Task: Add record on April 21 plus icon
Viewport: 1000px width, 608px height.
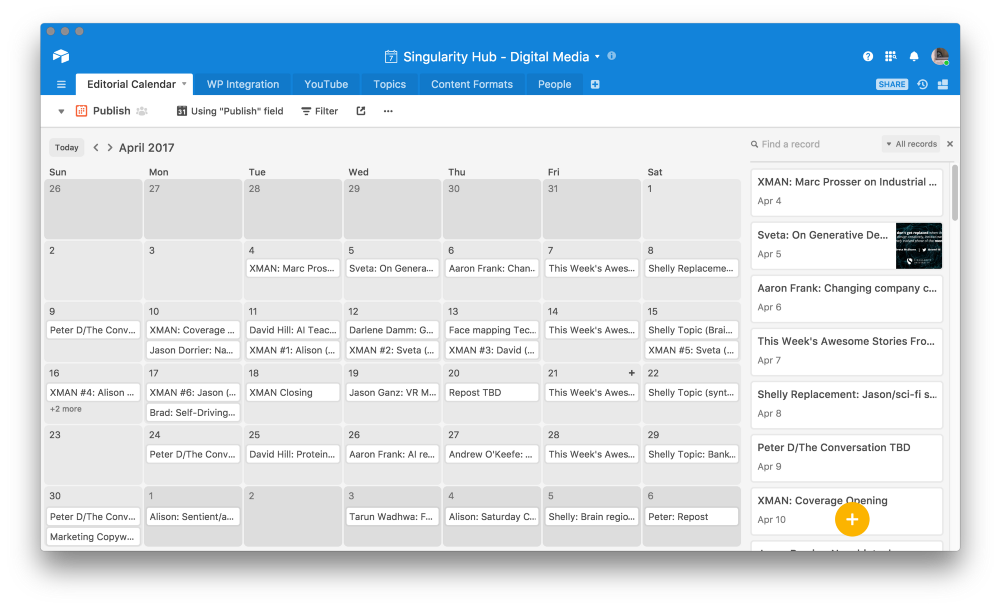Action: click(x=631, y=373)
